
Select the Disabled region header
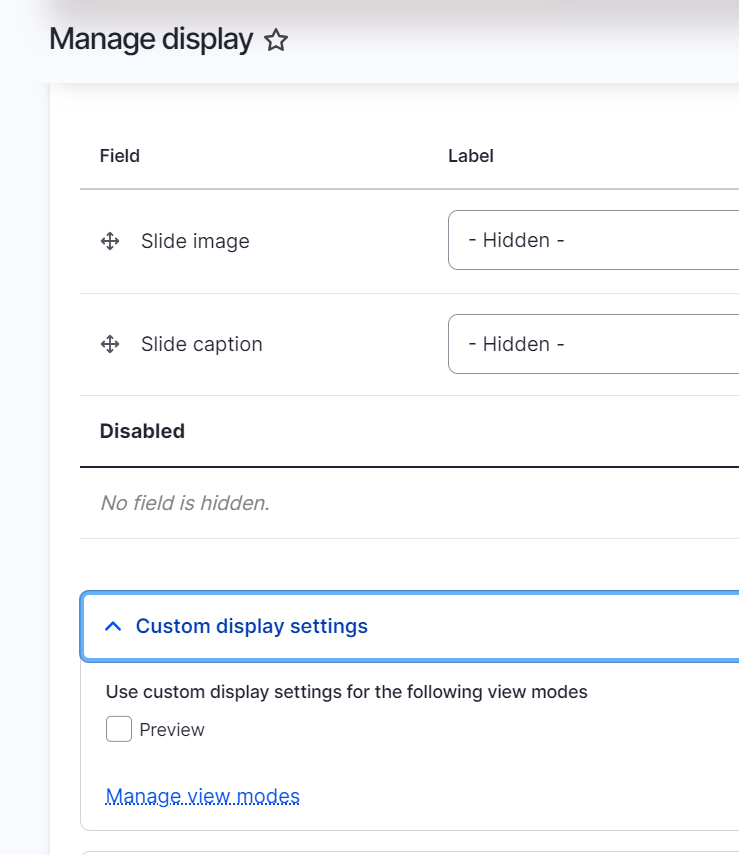click(x=142, y=431)
